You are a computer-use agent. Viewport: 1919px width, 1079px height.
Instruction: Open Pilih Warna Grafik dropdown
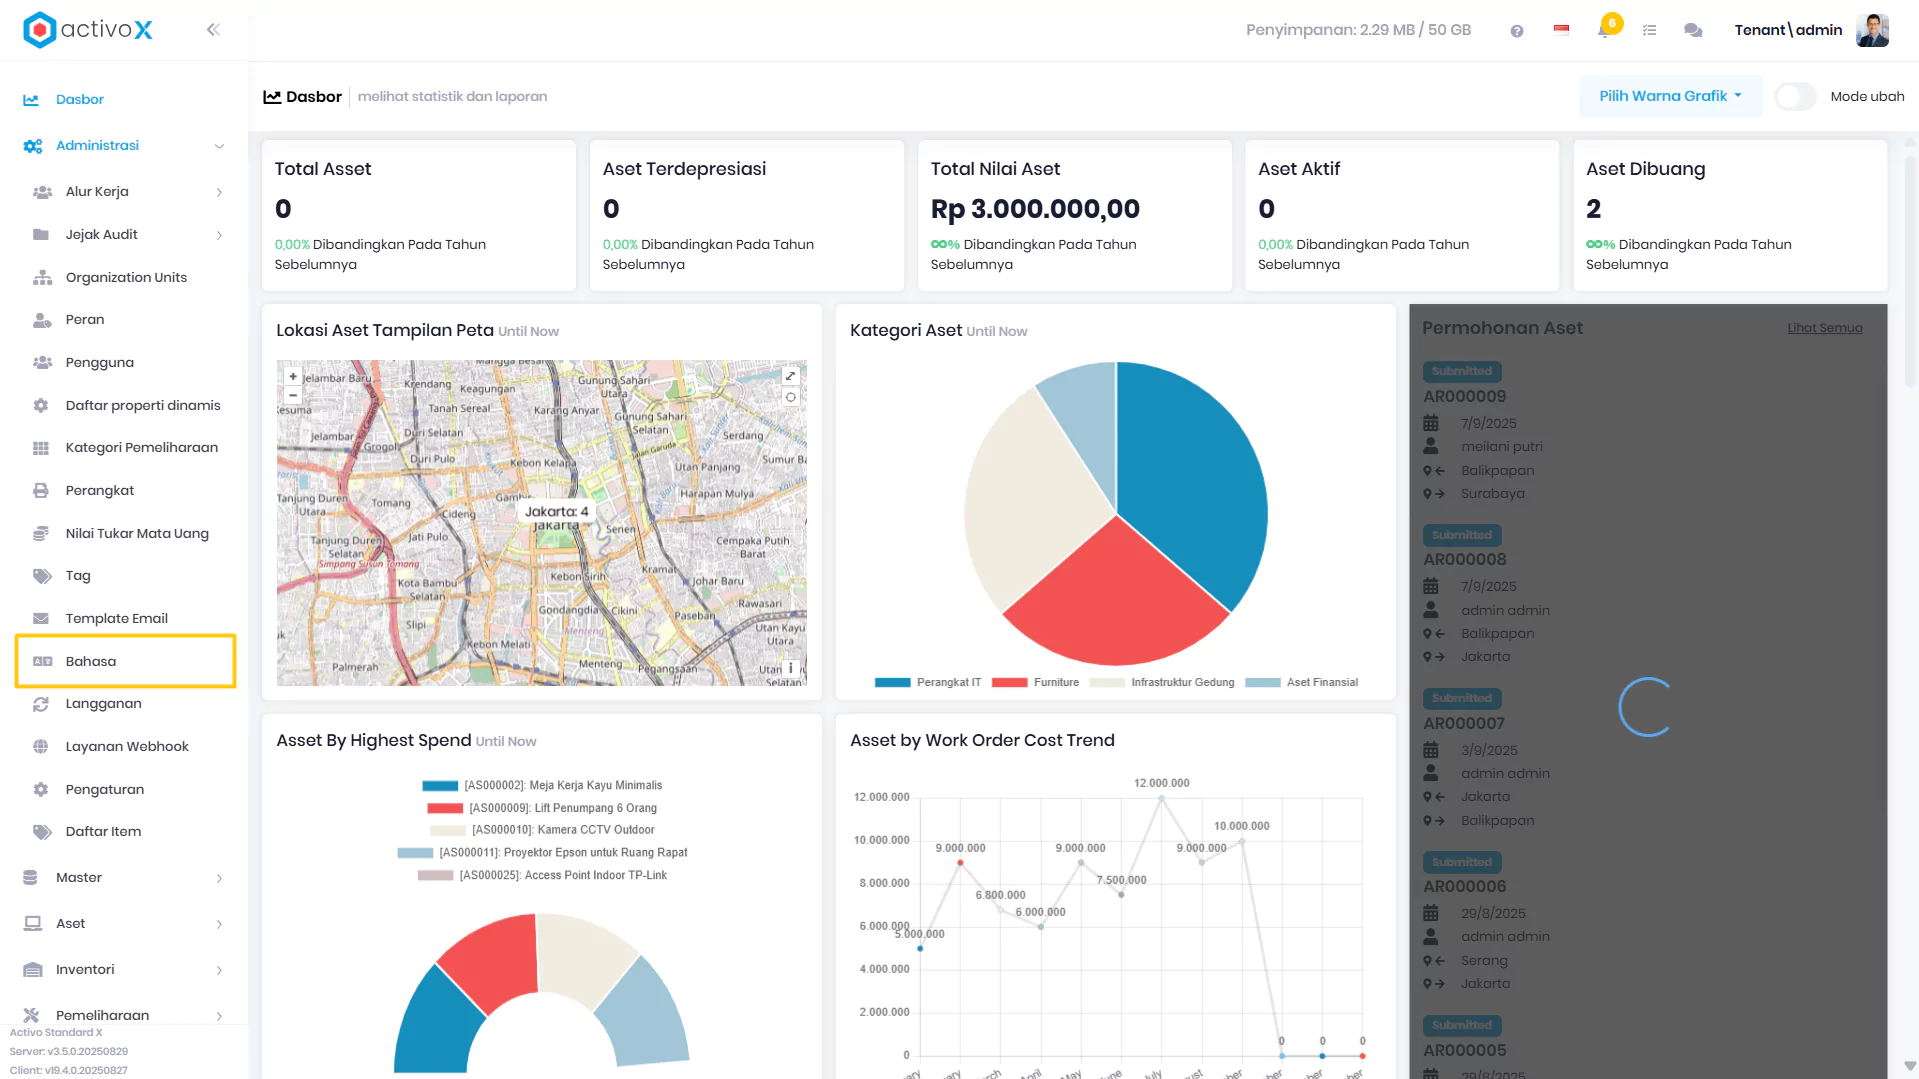tap(1670, 96)
